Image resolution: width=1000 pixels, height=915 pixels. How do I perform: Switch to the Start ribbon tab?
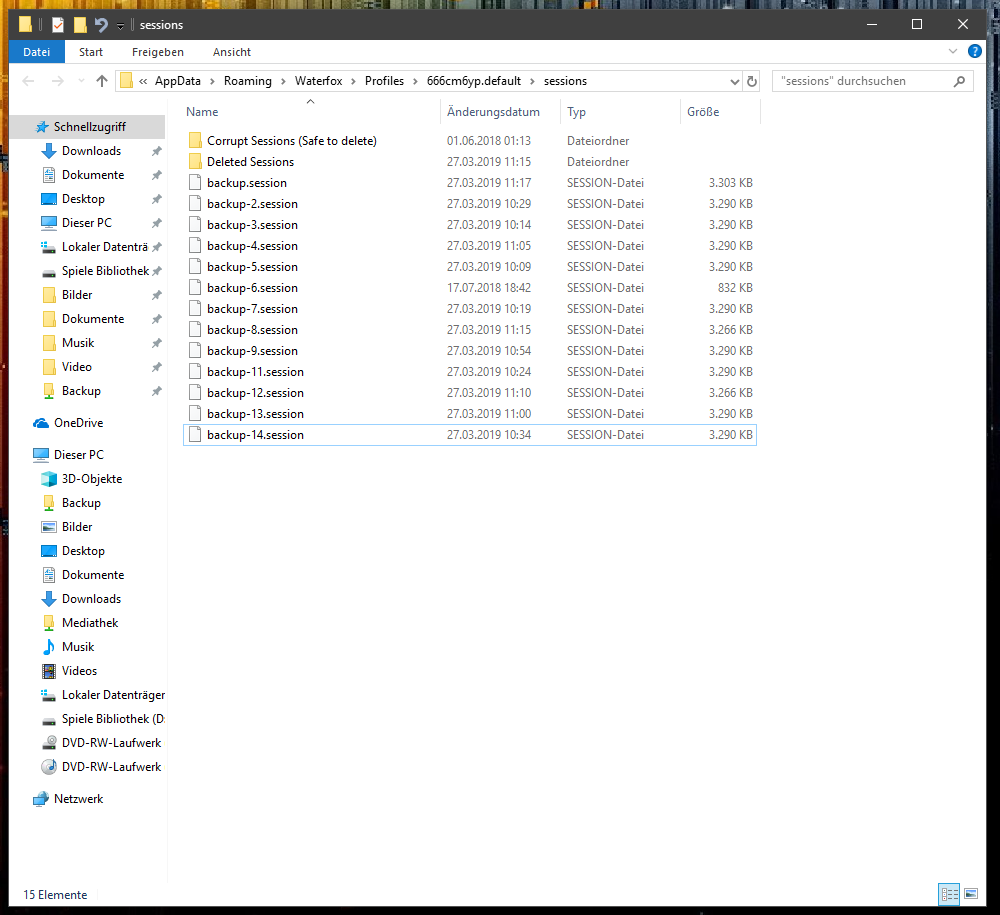(91, 52)
